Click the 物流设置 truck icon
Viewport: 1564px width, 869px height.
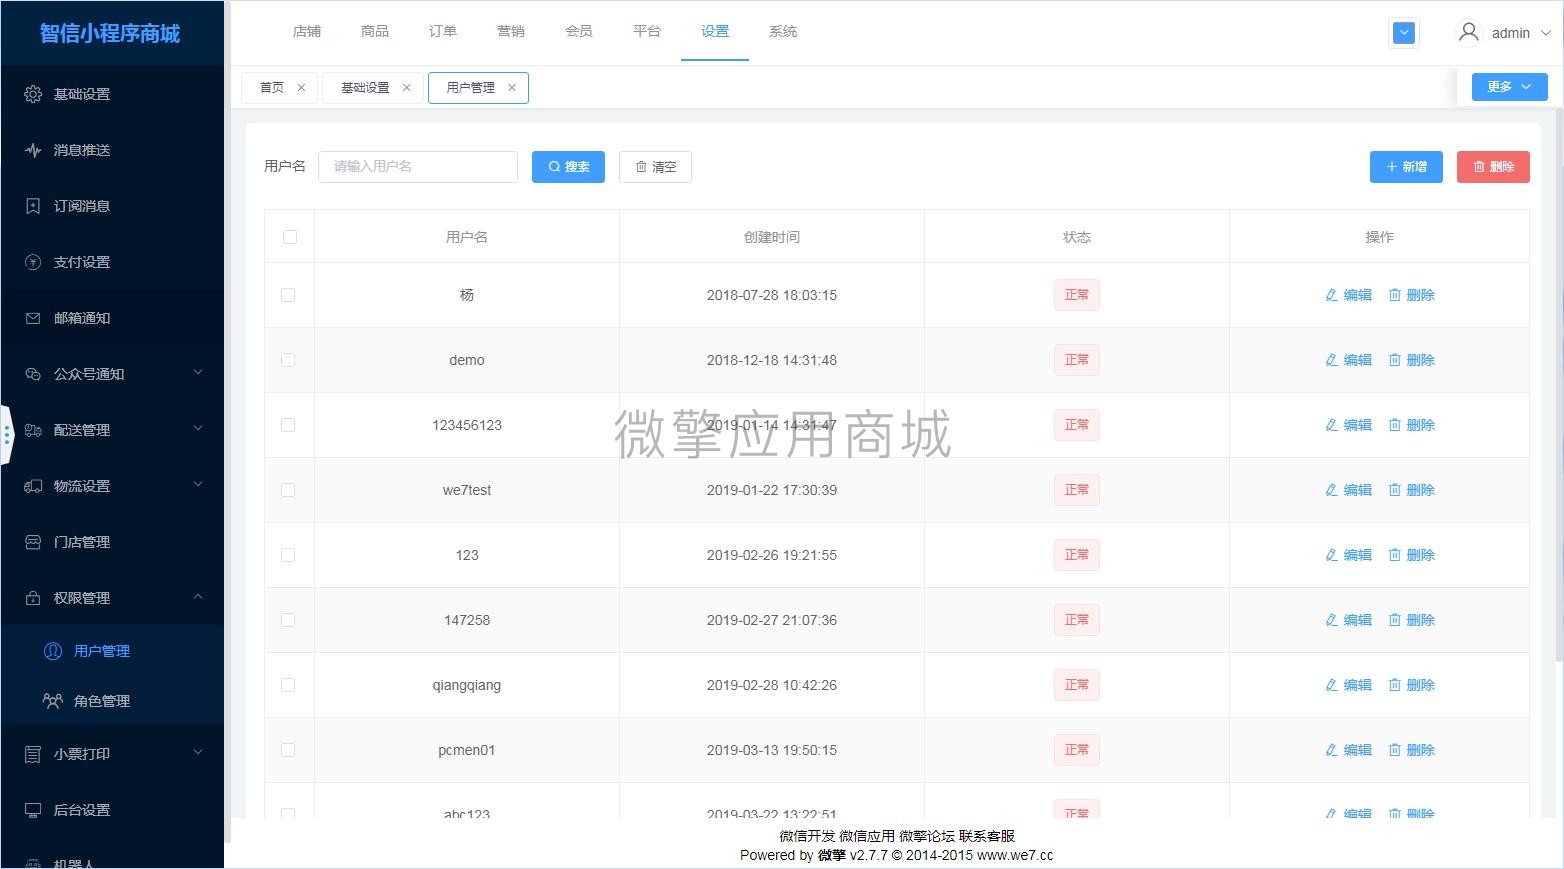[33, 486]
